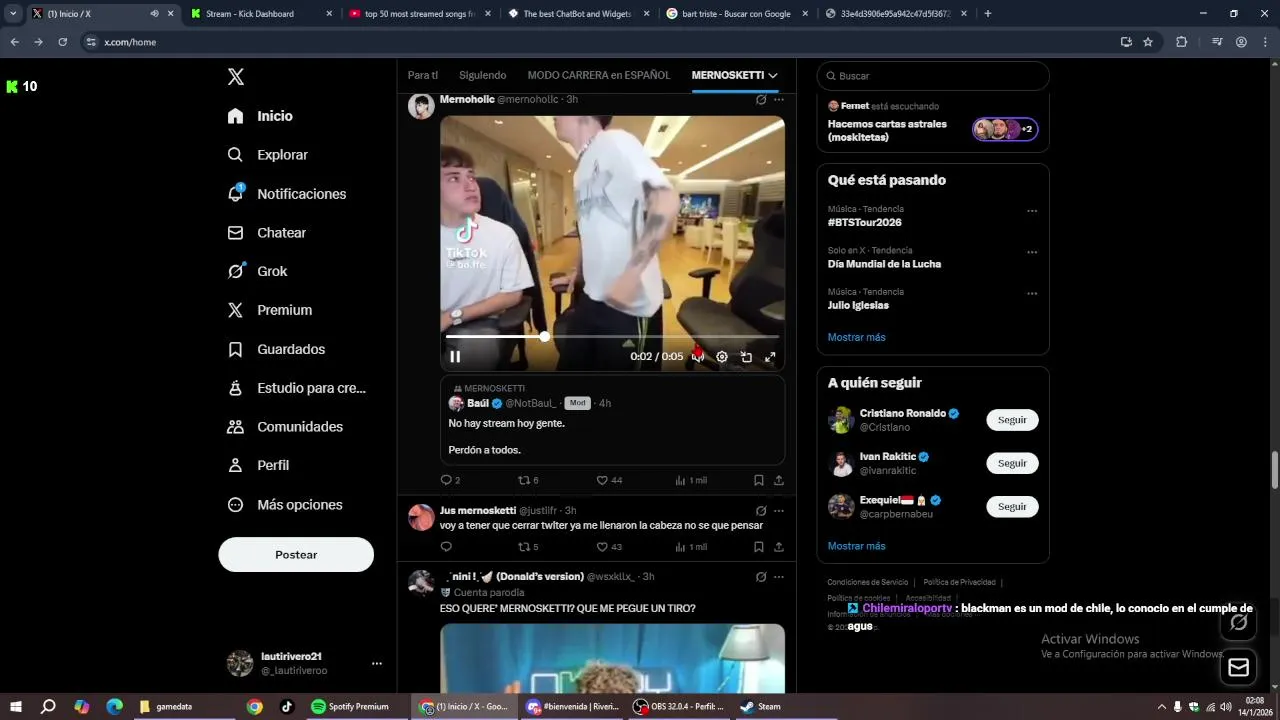Follow Ivan Rakitic
This screenshot has width=1280, height=720.
pyautogui.click(x=1012, y=463)
